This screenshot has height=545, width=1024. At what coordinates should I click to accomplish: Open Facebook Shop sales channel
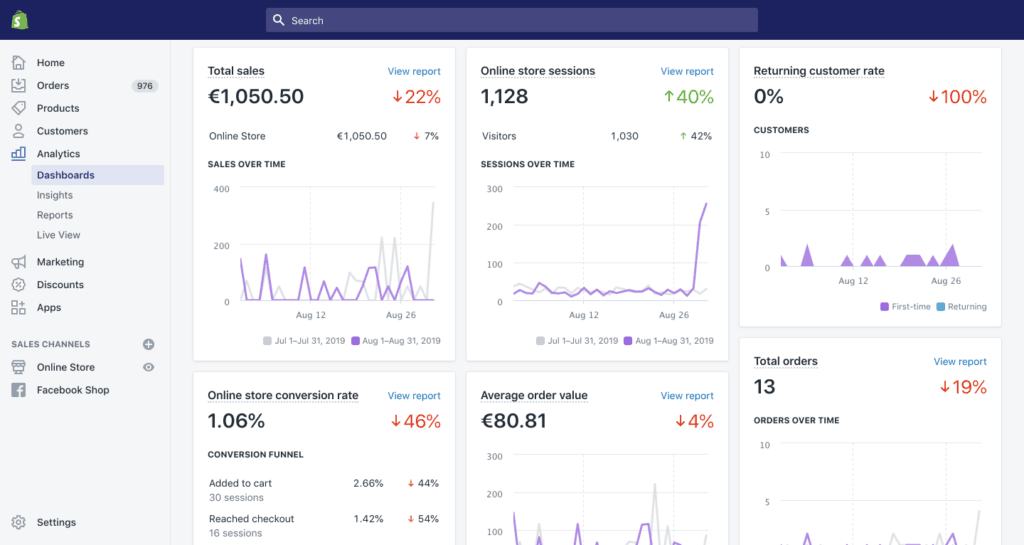click(73, 390)
